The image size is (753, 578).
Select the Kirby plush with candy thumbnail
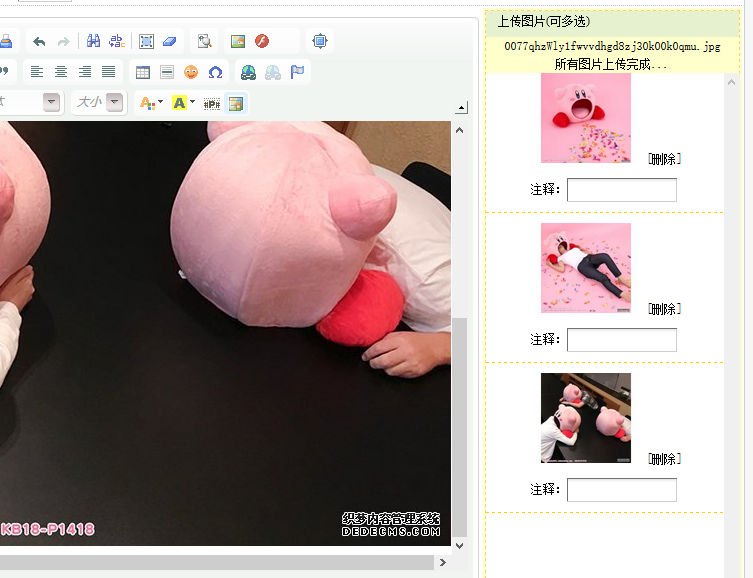pyautogui.click(x=586, y=118)
